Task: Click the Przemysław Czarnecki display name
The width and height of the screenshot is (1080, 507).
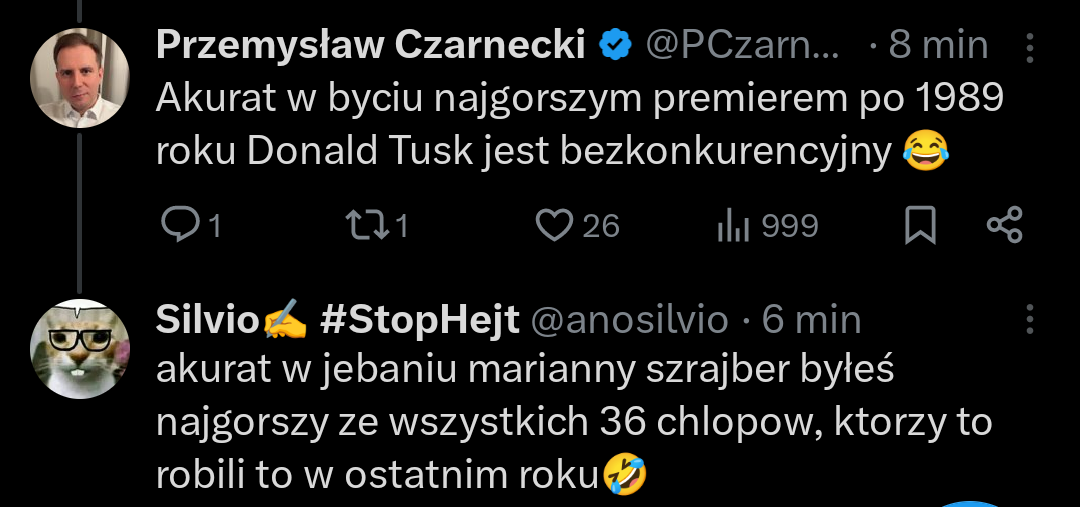Action: click(370, 45)
